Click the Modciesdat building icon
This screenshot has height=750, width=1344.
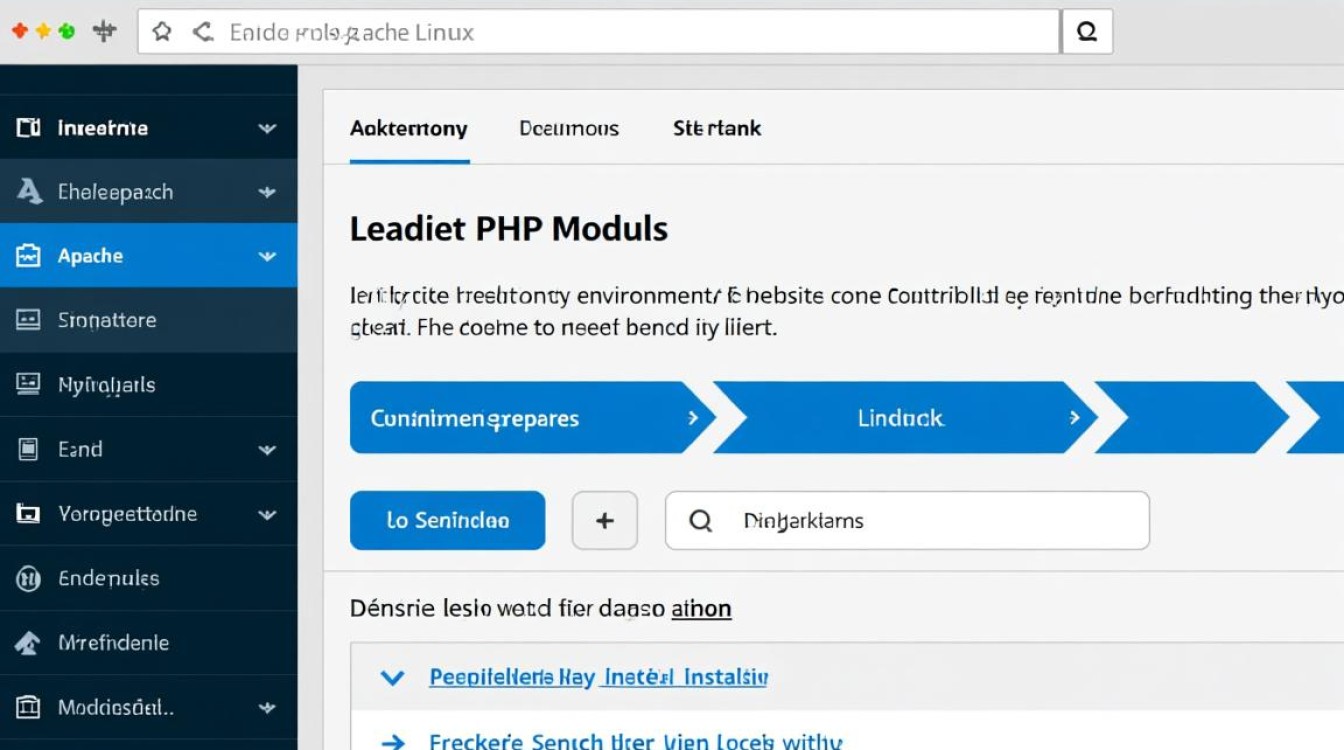point(30,707)
